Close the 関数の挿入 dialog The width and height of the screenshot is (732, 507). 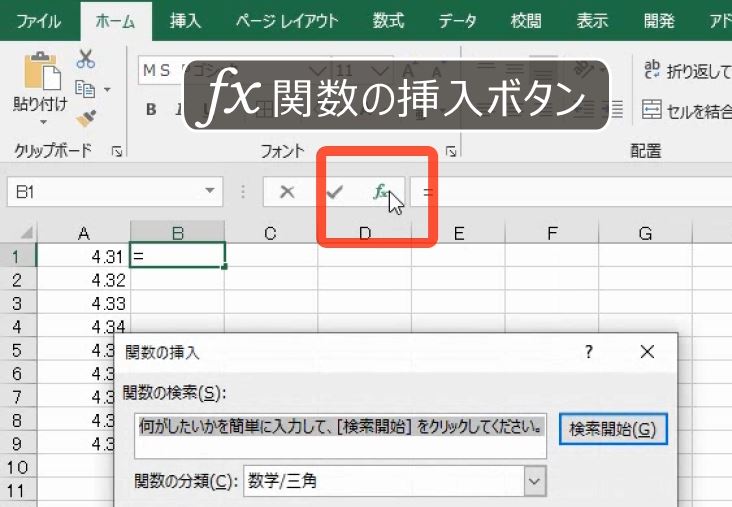(647, 352)
